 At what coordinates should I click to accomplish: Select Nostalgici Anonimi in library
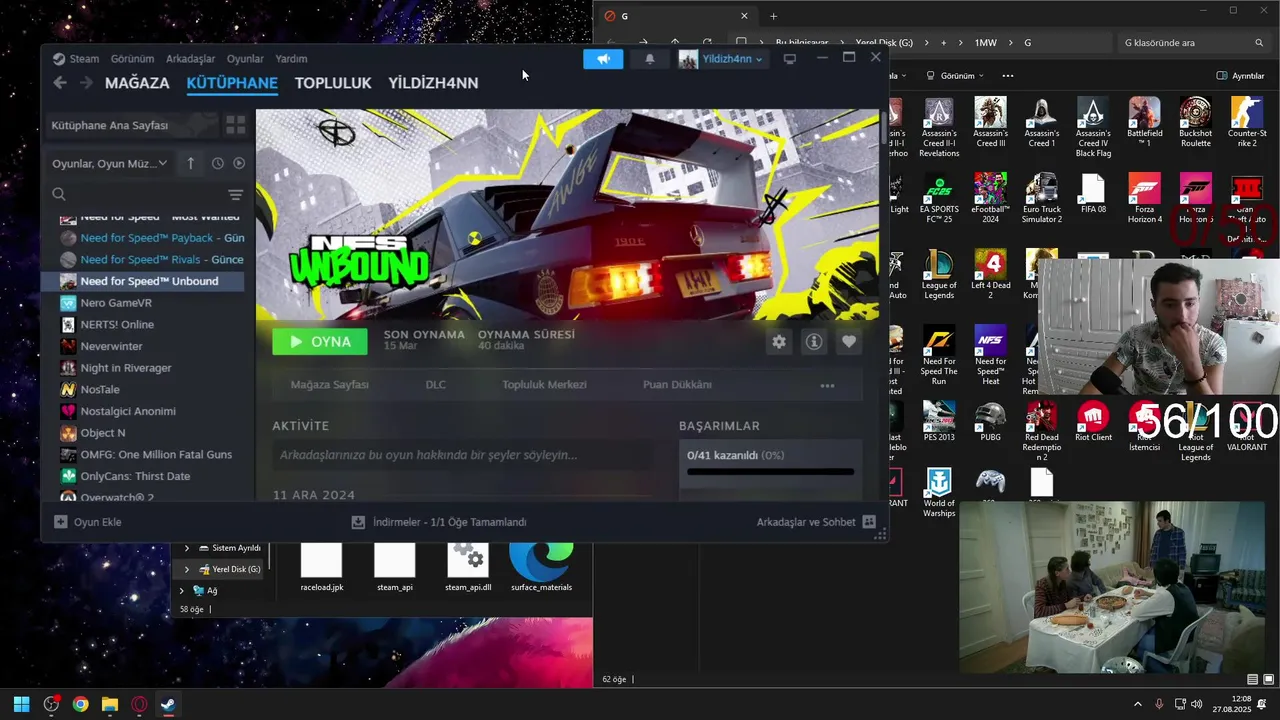[x=128, y=411]
